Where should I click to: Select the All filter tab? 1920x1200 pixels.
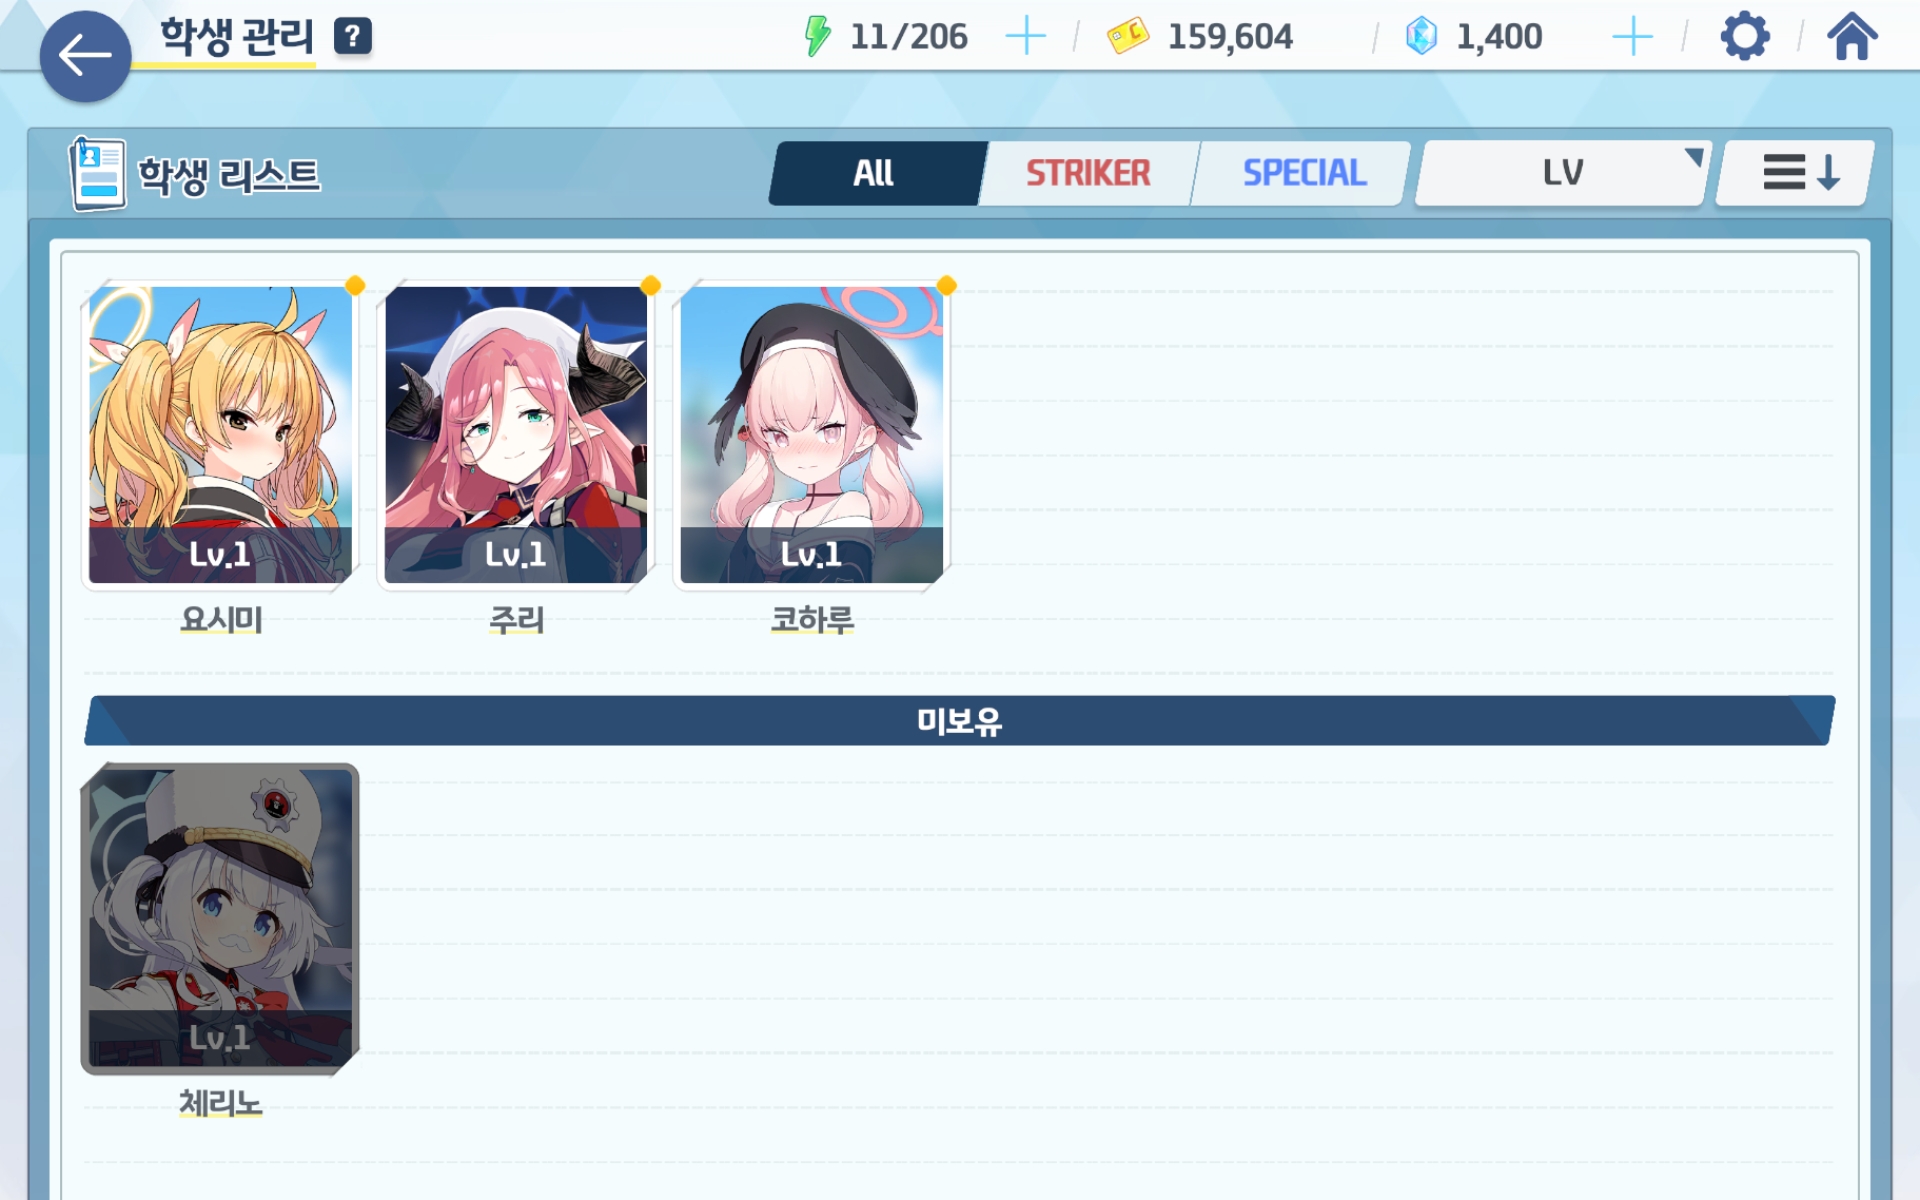tap(876, 173)
